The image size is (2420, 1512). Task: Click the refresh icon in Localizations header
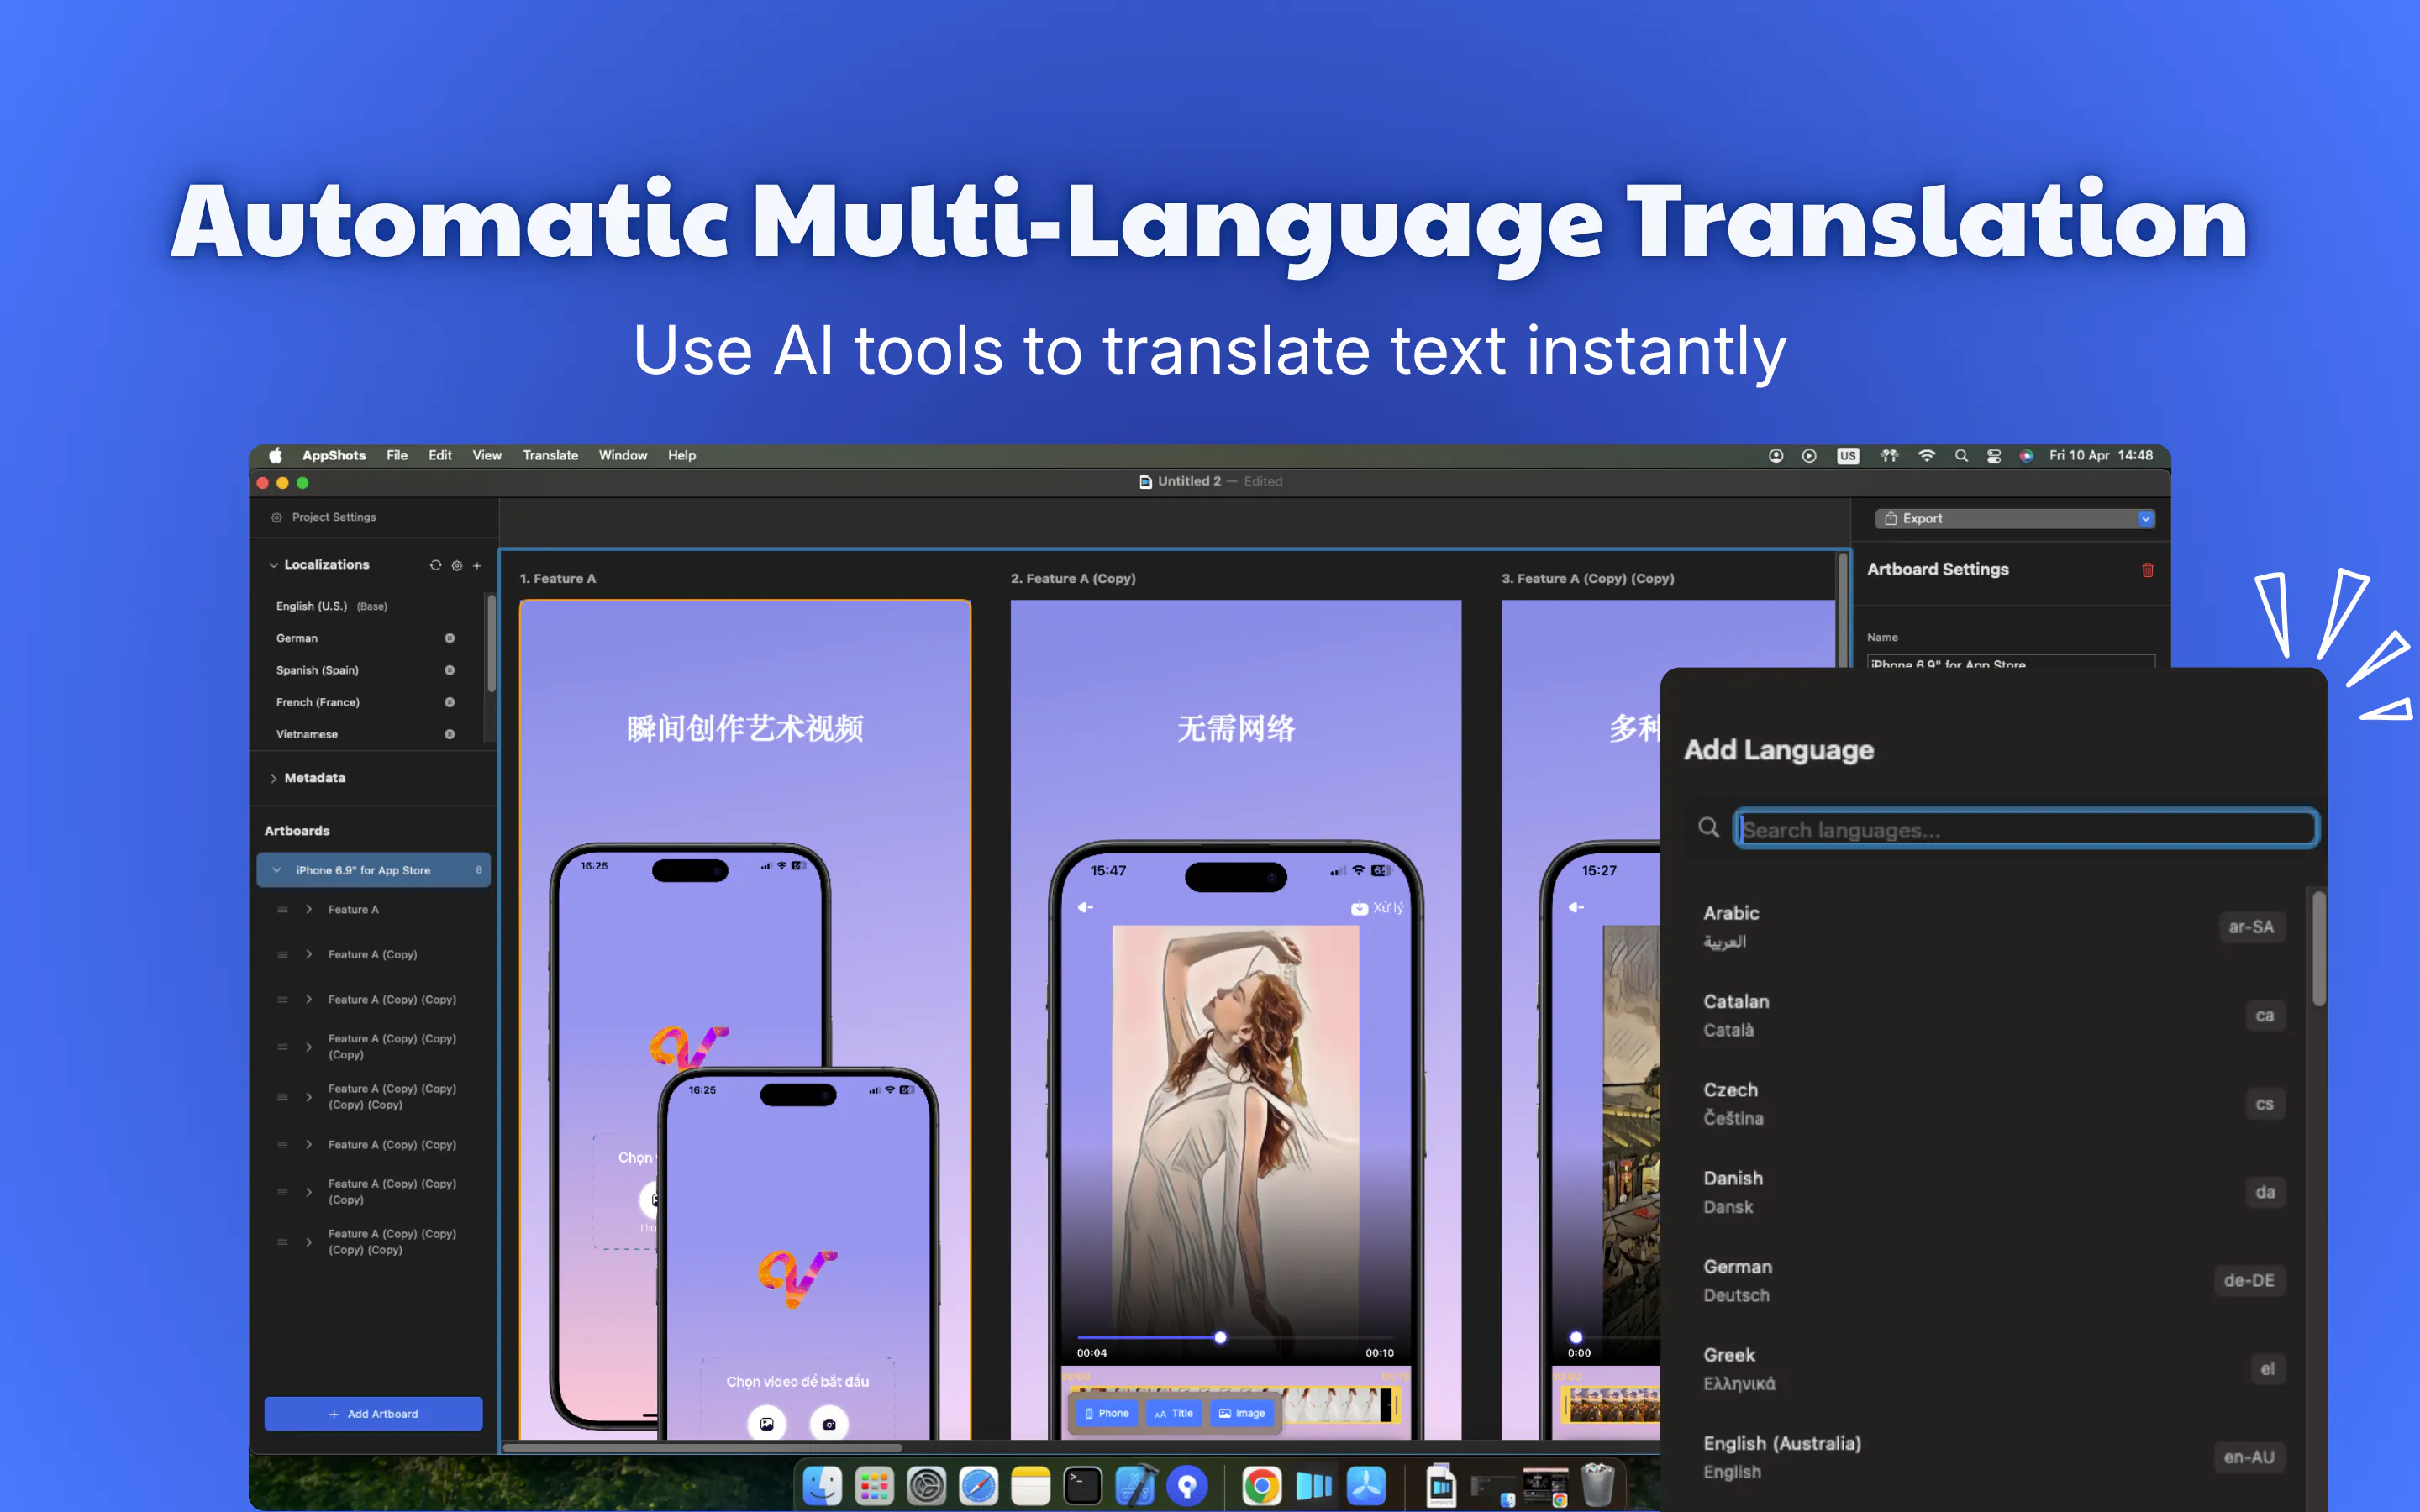click(x=436, y=565)
